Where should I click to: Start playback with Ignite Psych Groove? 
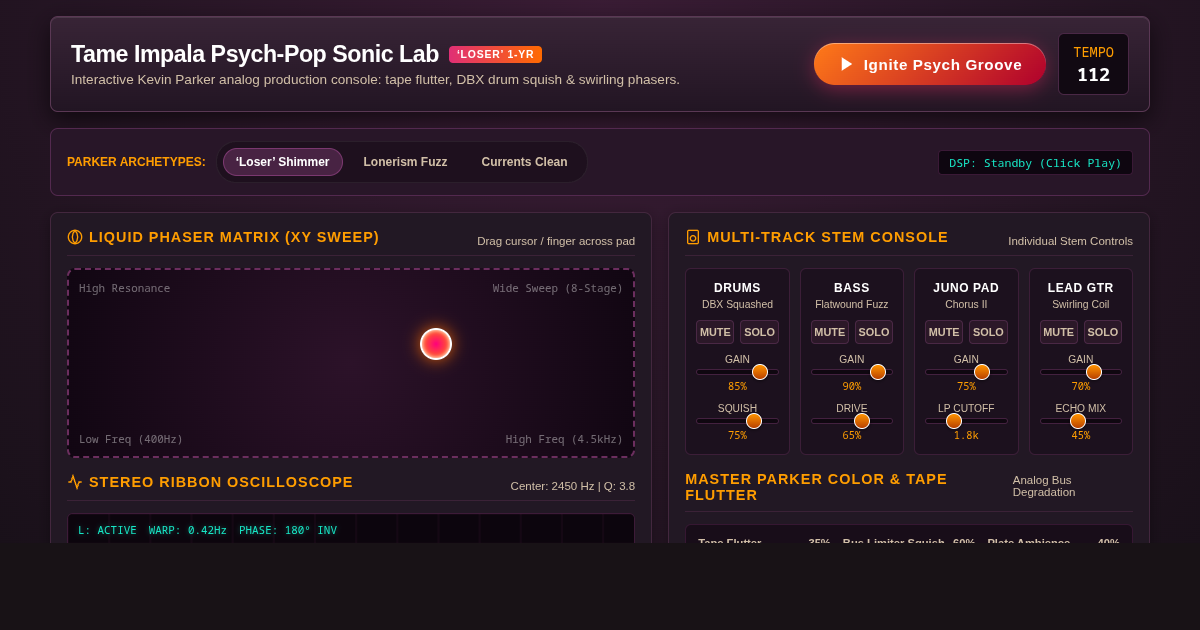930,64
